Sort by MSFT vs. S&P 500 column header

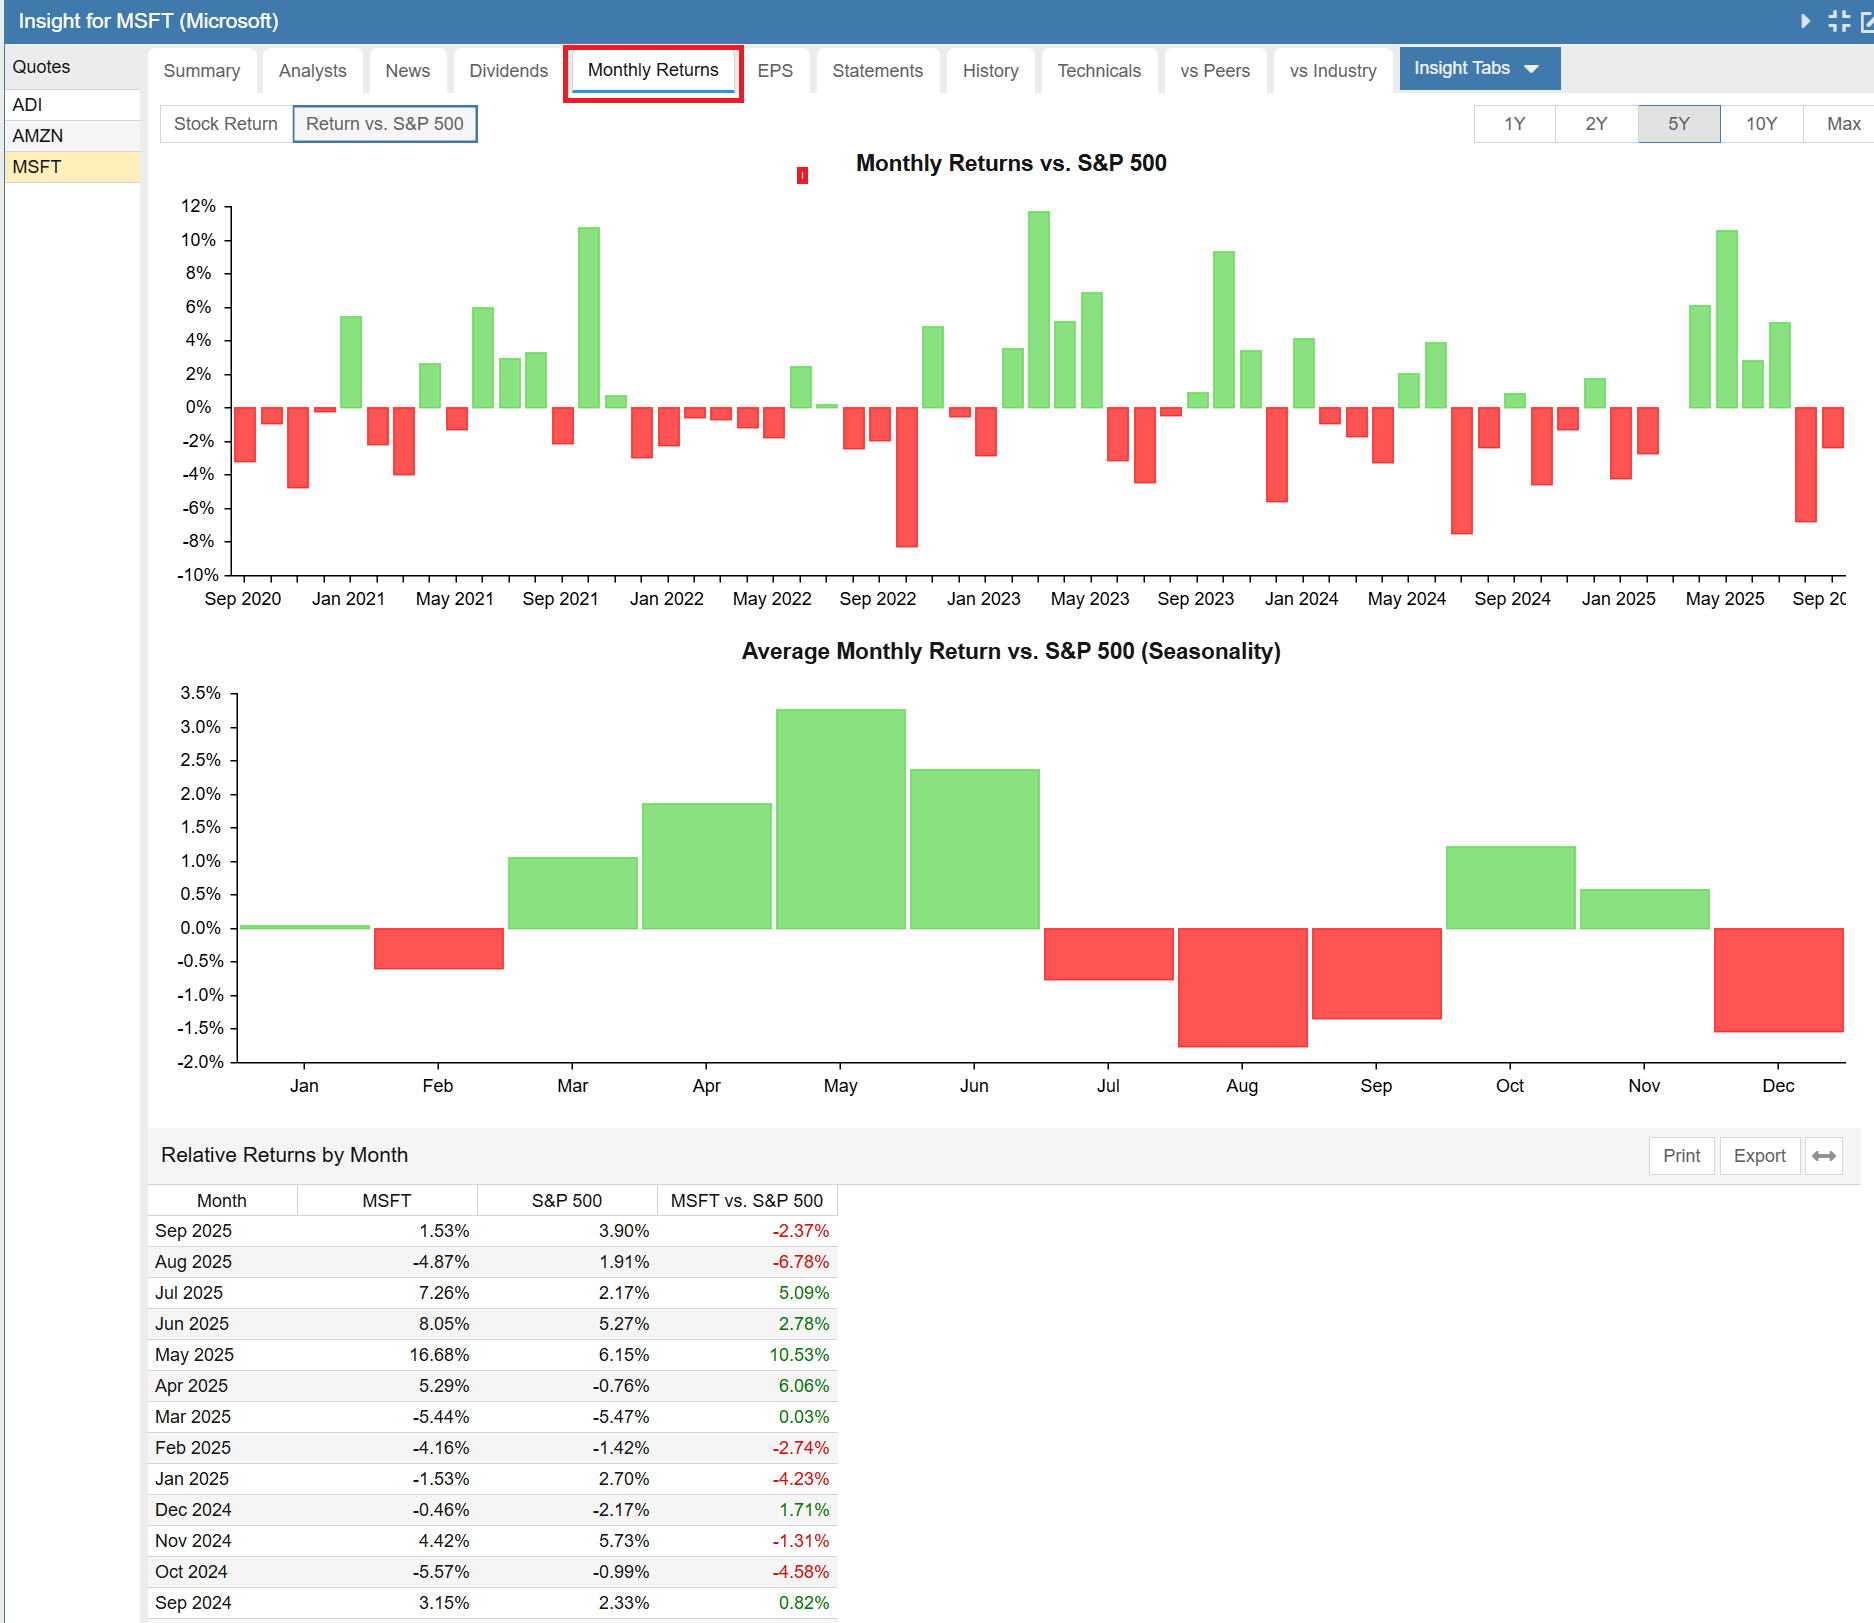[746, 1201]
